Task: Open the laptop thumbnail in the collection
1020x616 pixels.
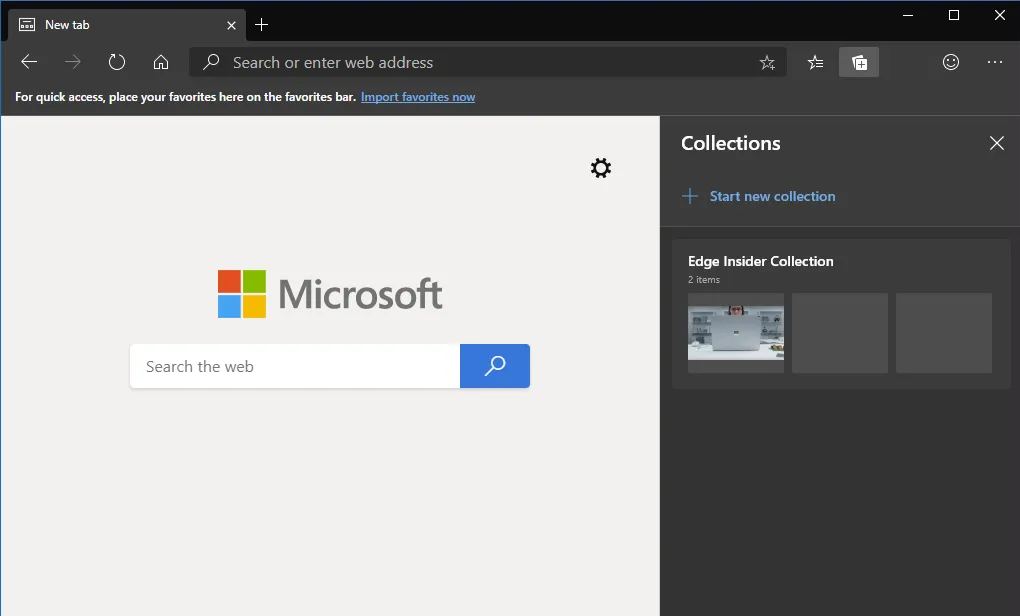Action: point(736,332)
